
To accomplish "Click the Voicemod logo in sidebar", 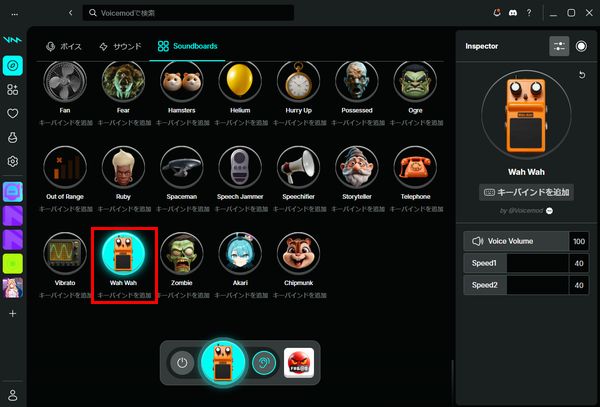I will click(13, 40).
